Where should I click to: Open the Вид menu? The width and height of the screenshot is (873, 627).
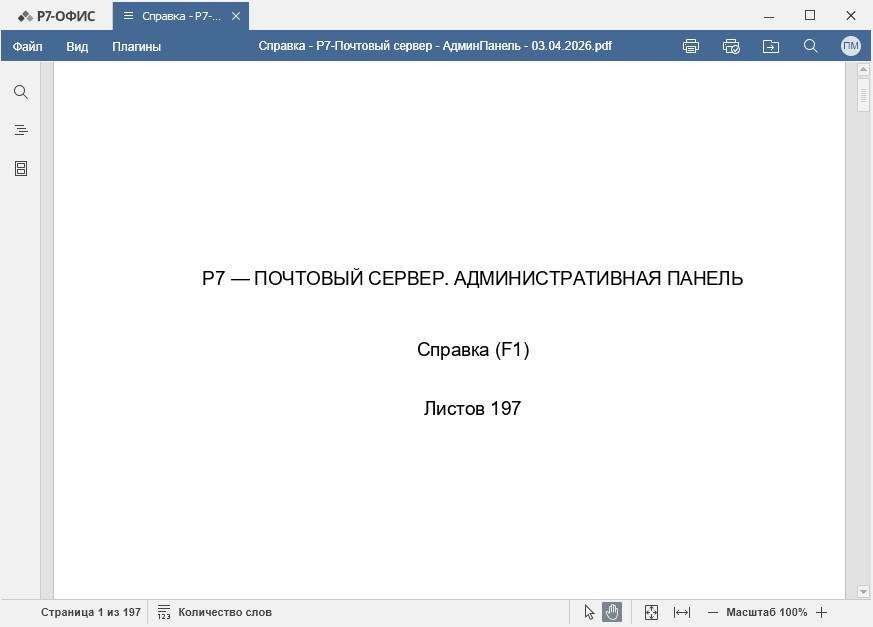[77, 46]
